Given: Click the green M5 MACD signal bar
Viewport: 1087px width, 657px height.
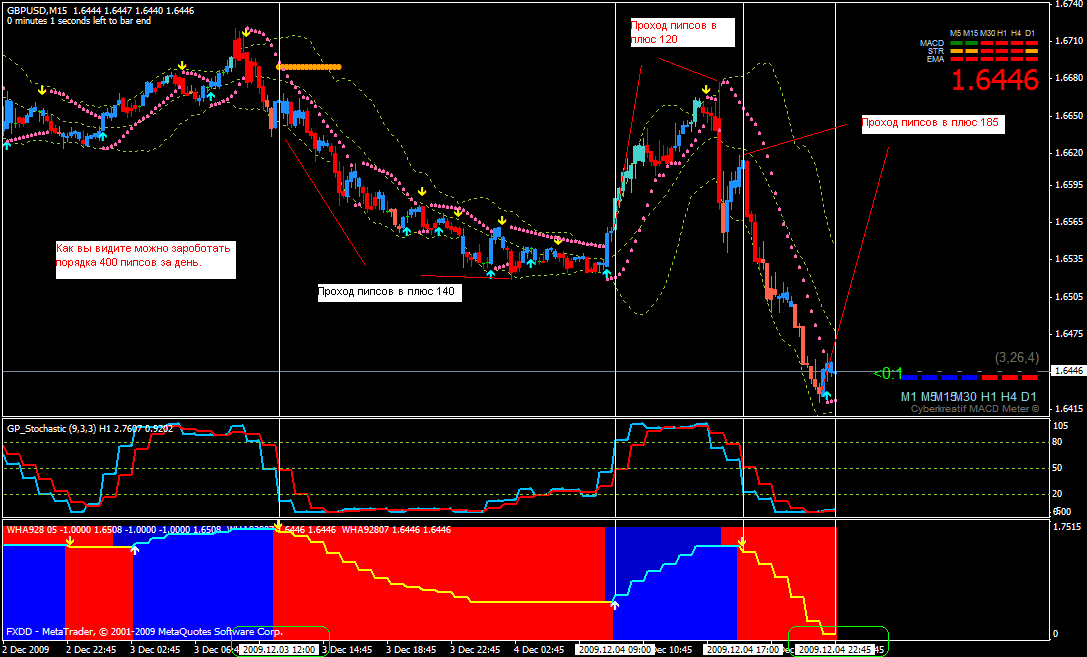Looking at the screenshot, I should tap(956, 43).
